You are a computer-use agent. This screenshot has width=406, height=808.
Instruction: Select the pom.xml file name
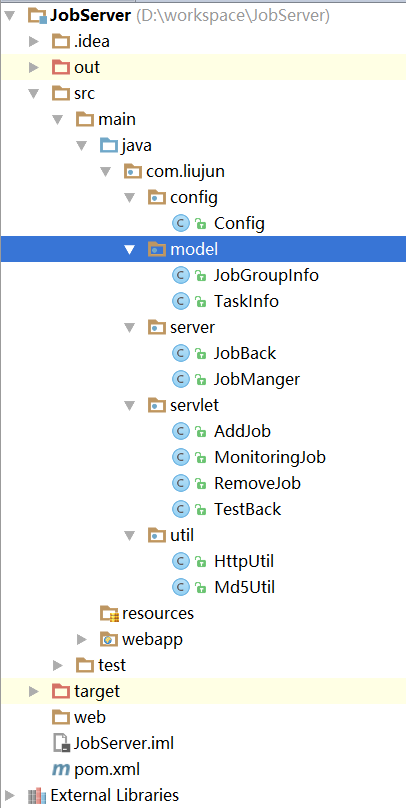[x=107, y=770]
